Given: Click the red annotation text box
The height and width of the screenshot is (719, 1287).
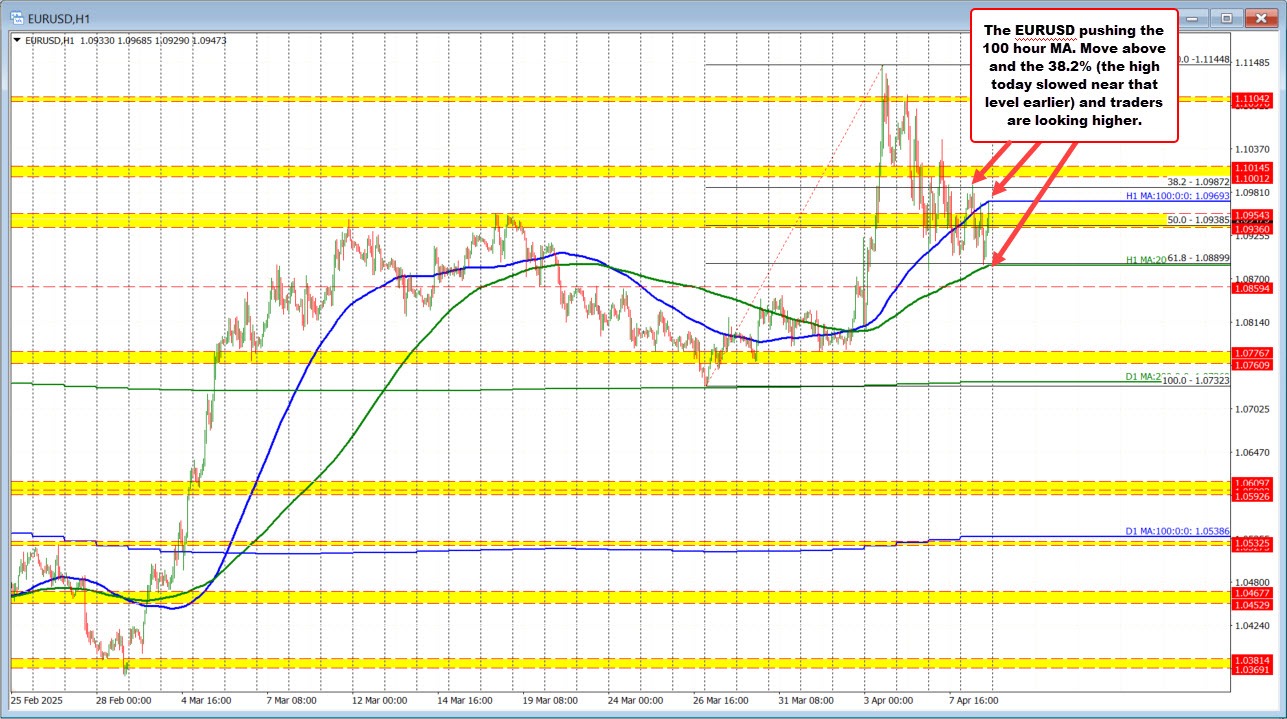Looking at the screenshot, I should (1075, 75).
